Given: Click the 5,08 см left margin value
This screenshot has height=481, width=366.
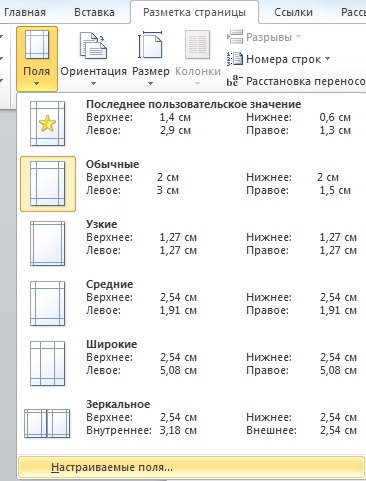Looking at the screenshot, I should coord(178,370).
